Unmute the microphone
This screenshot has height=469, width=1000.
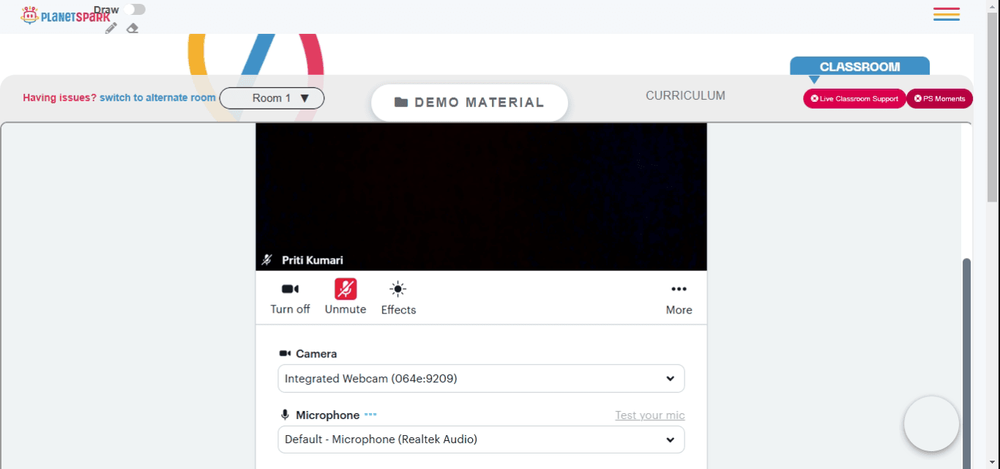[345, 297]
